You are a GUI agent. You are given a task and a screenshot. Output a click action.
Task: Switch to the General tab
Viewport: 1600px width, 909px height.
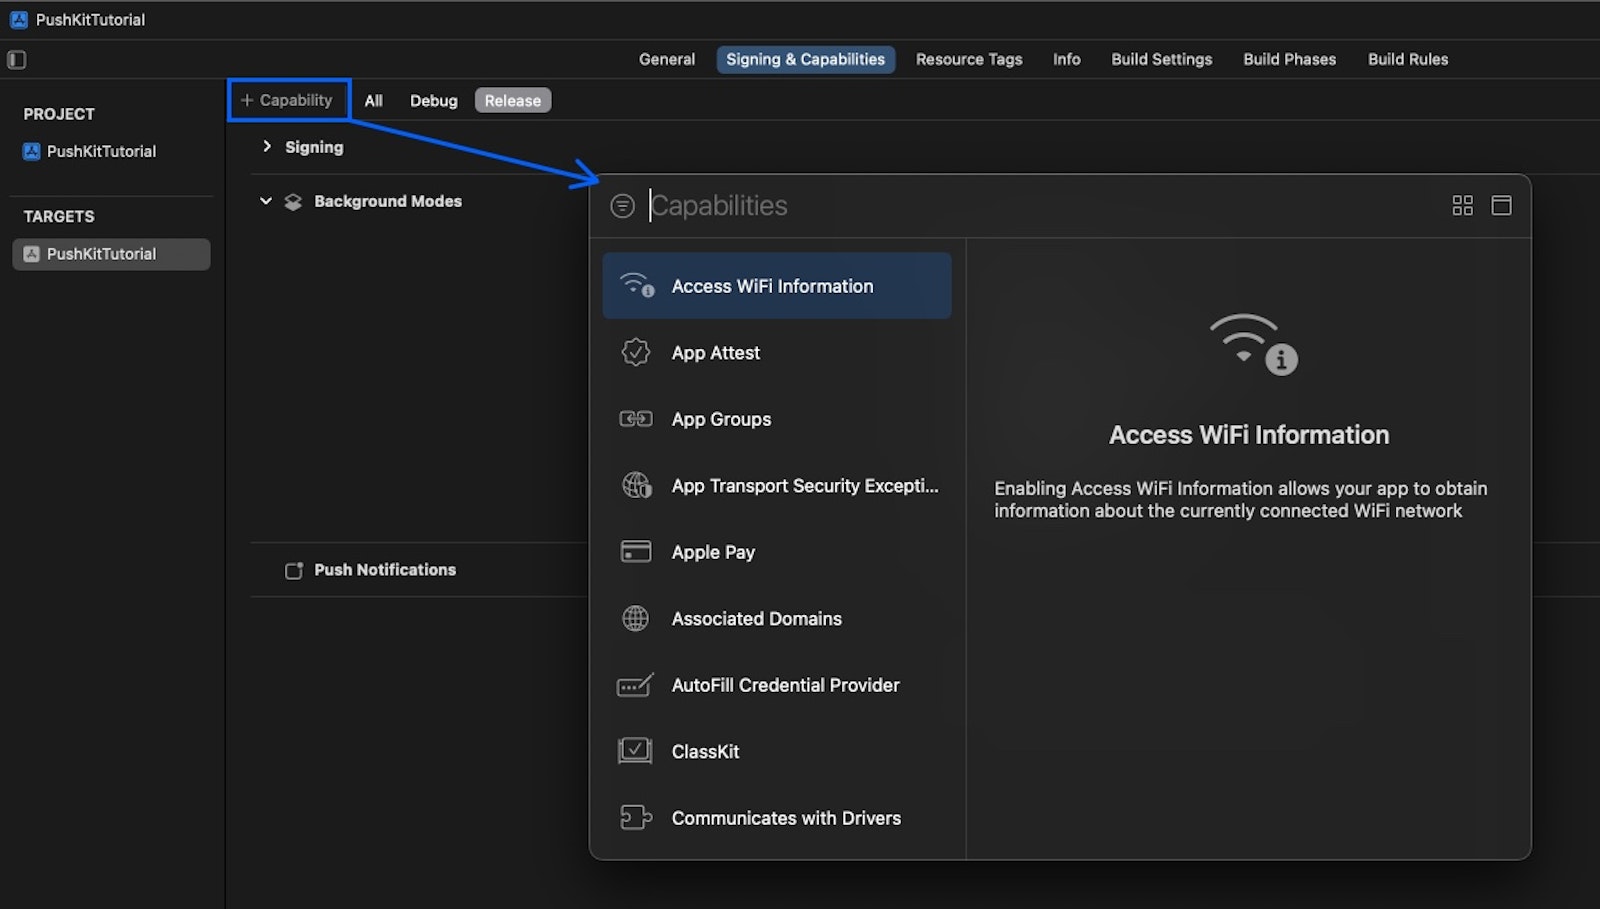667,59
